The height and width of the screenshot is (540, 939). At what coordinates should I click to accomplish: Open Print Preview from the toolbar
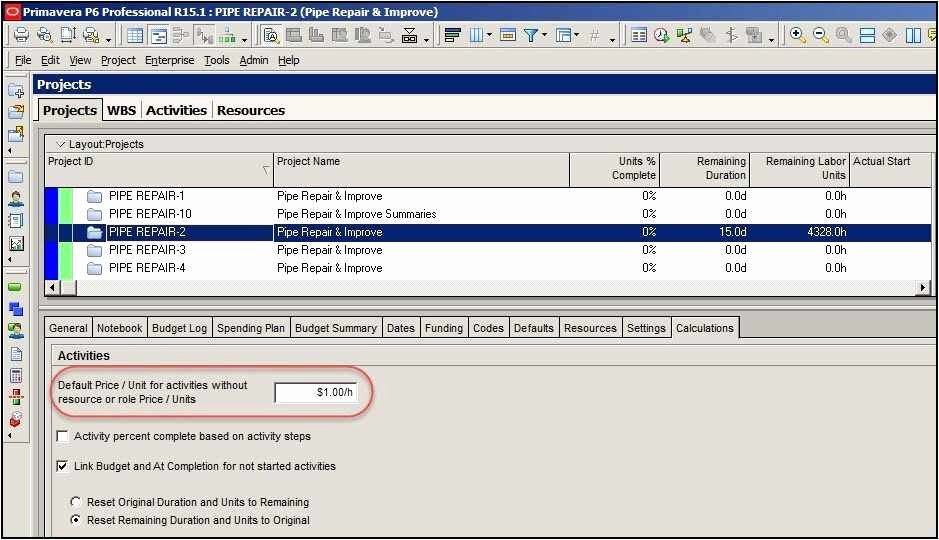[x=44, y=35]
